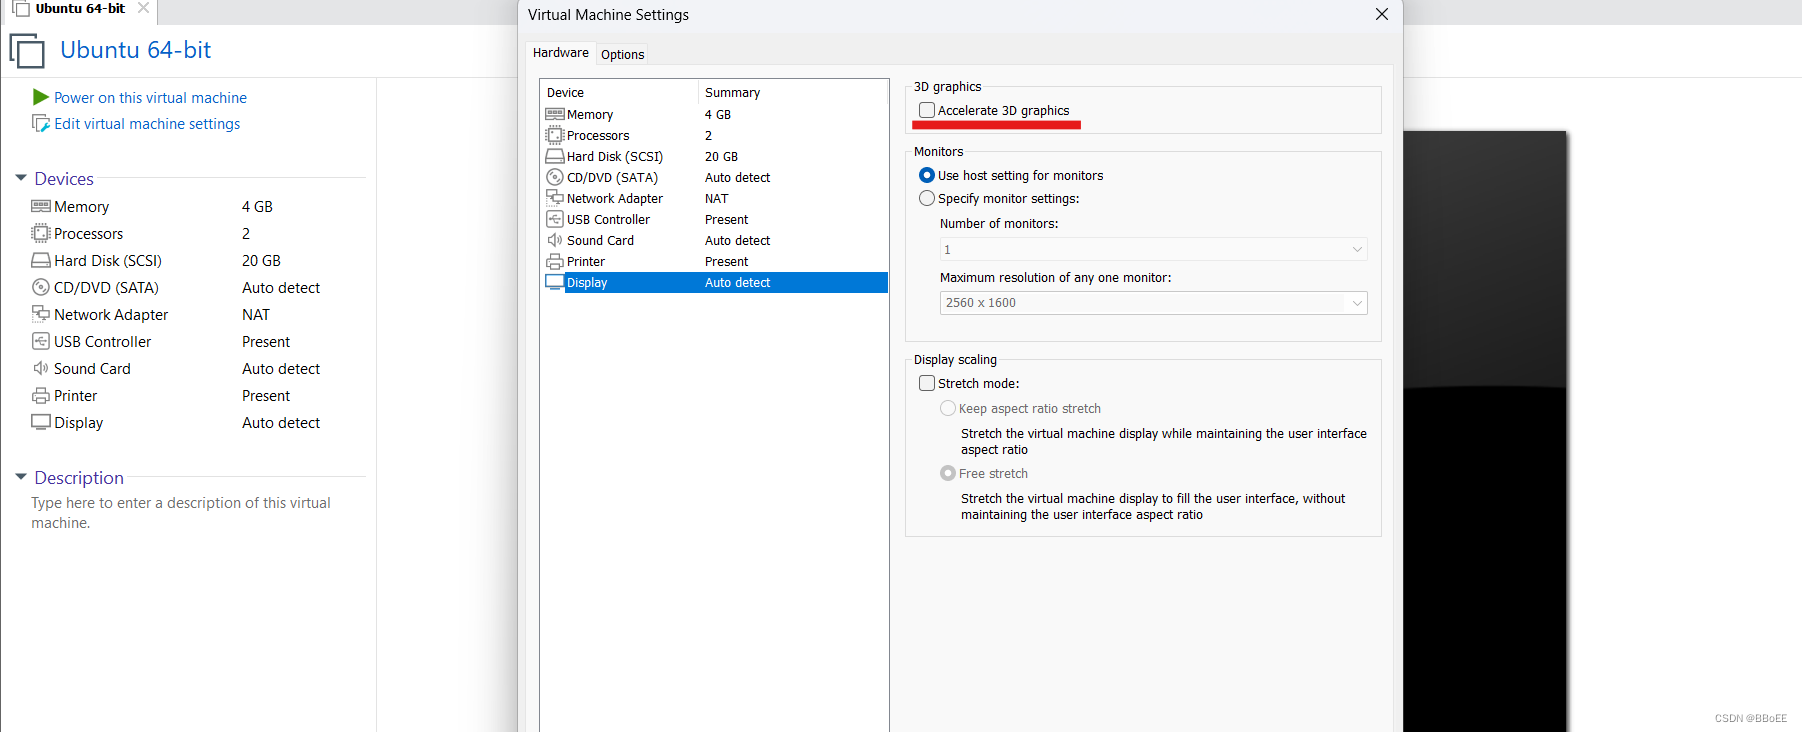Click the USB Controller icon in dialog list
1802x732 pixels.
pos(554,219)
